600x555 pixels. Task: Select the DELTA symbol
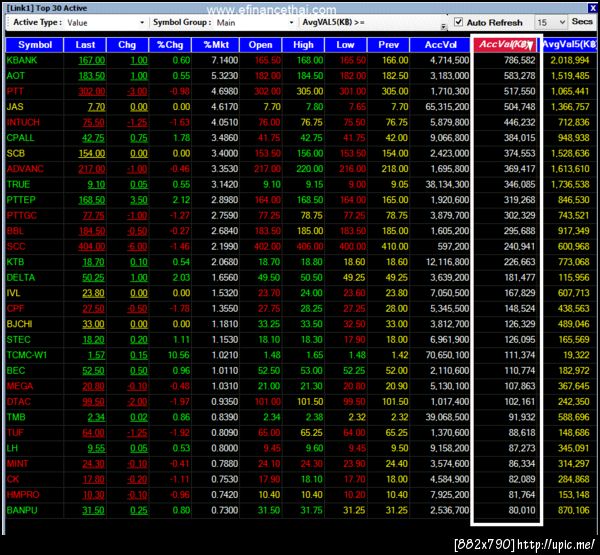[x=21, y=278]
